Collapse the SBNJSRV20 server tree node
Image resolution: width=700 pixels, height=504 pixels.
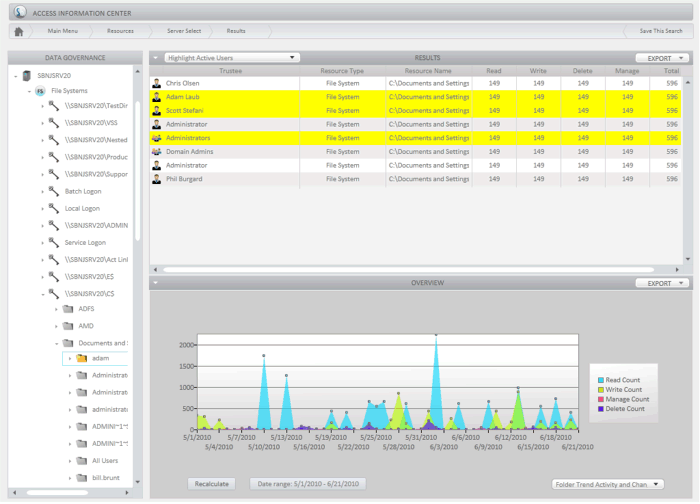[16, 76]
